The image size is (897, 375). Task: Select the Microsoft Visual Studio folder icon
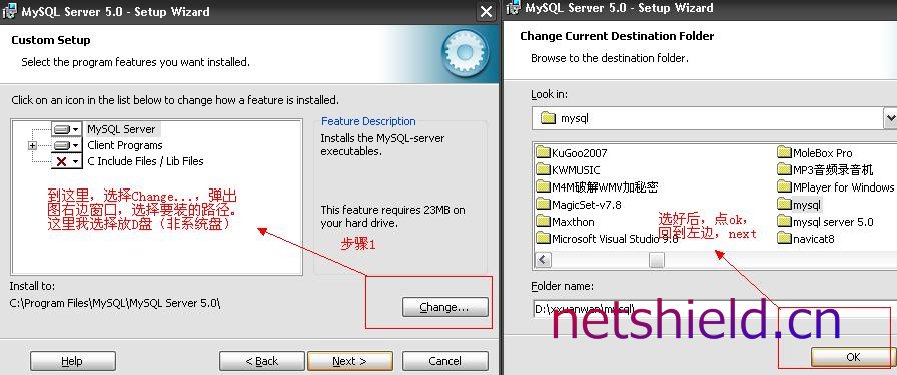(x=543, y=238)
